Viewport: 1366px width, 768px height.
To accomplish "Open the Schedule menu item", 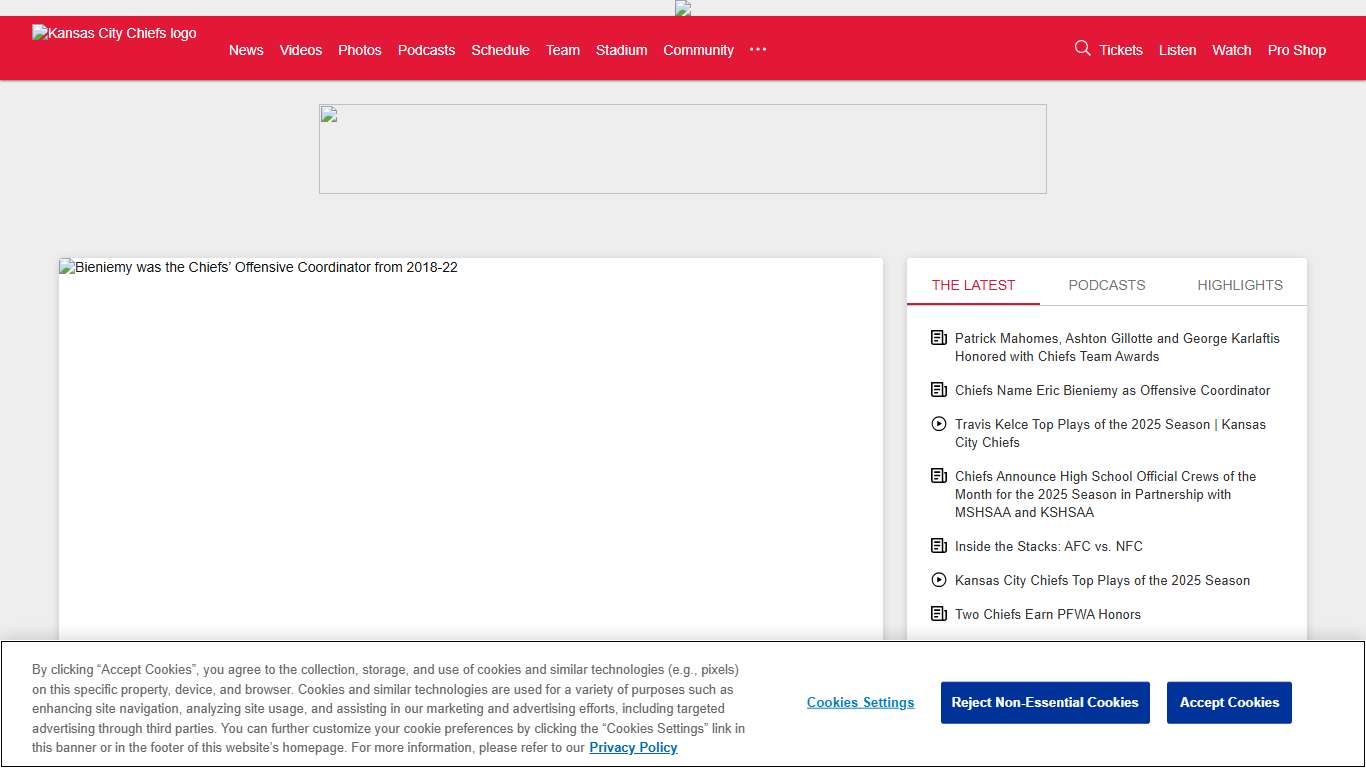I will [500, 50].
